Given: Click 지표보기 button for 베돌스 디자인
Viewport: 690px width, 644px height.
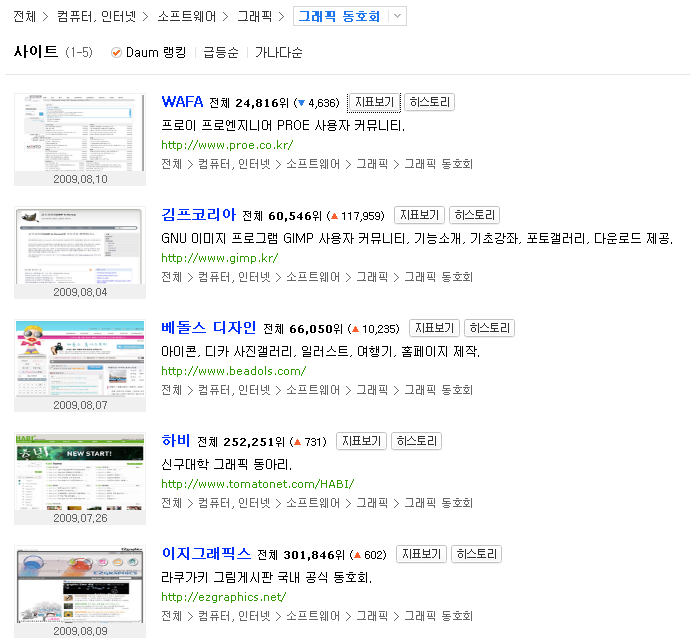Looking at the screenshot, I should coord(434,328).
